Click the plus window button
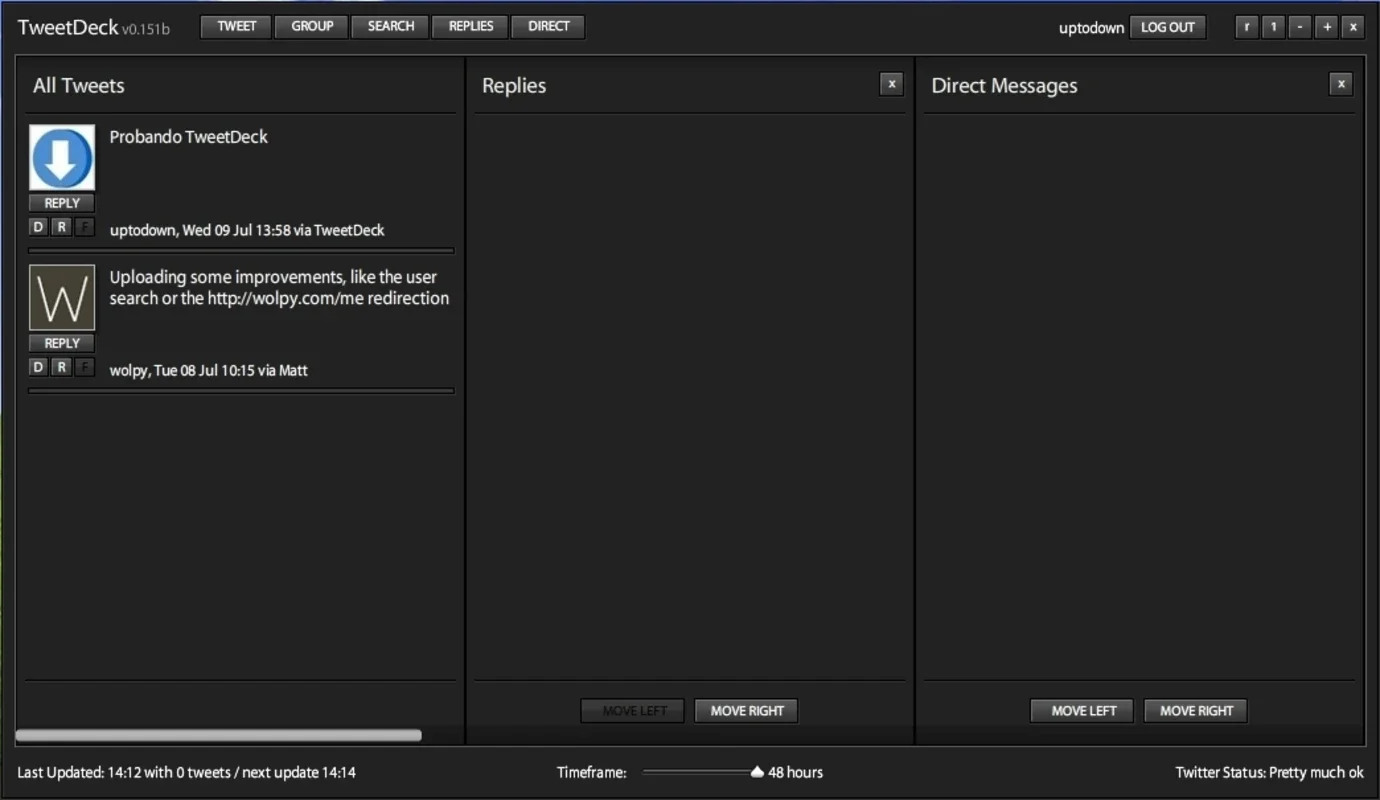1380x800 pixels. click(1326, 27)
